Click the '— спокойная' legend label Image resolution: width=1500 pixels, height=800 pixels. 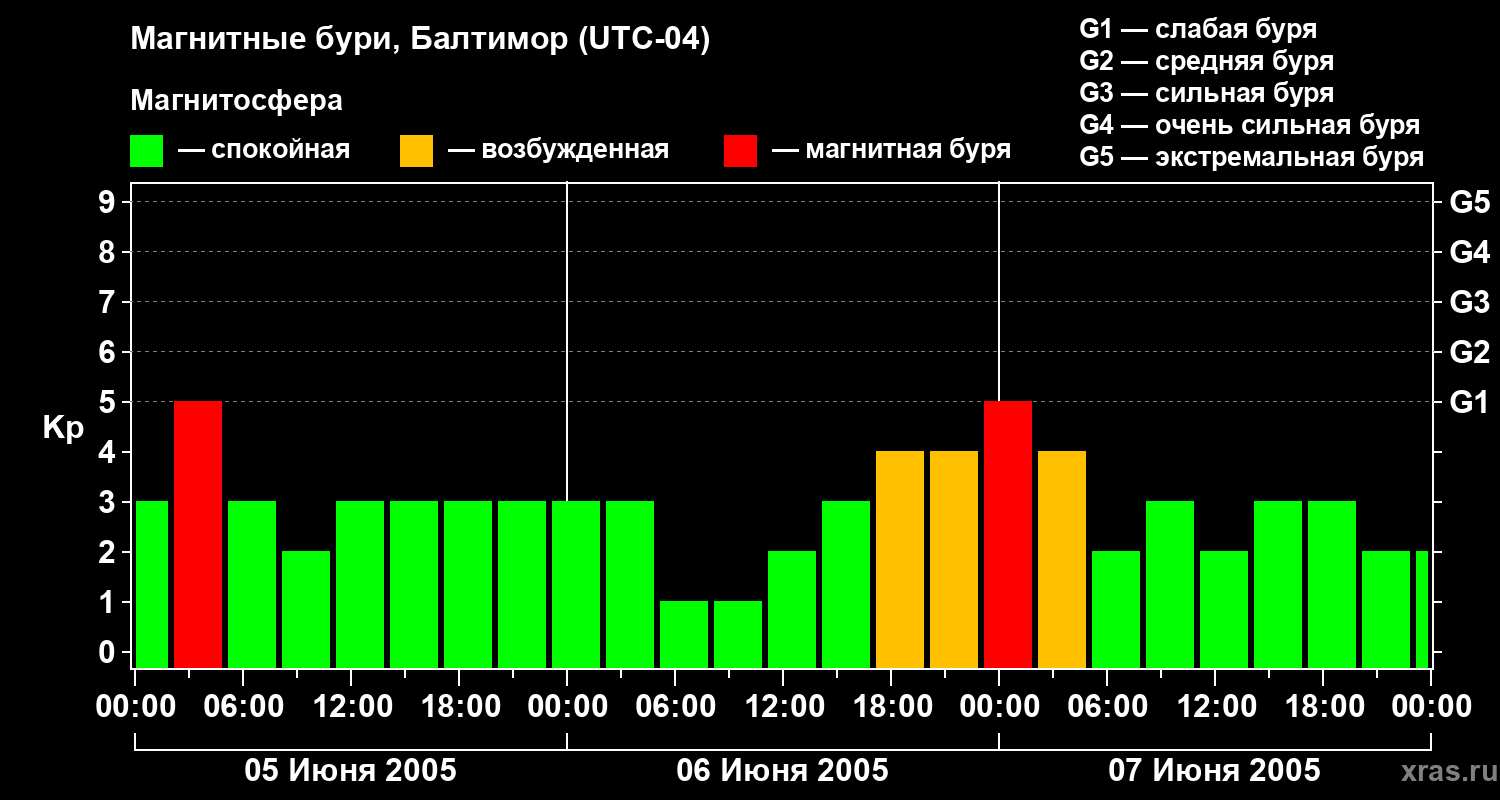[x=264, y=150]
